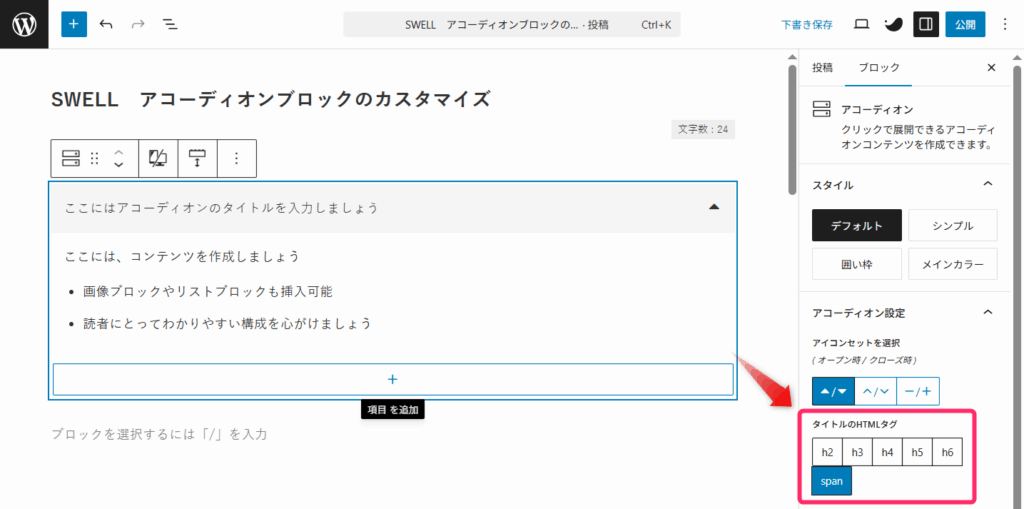Undo the last change

pos(106,25)
